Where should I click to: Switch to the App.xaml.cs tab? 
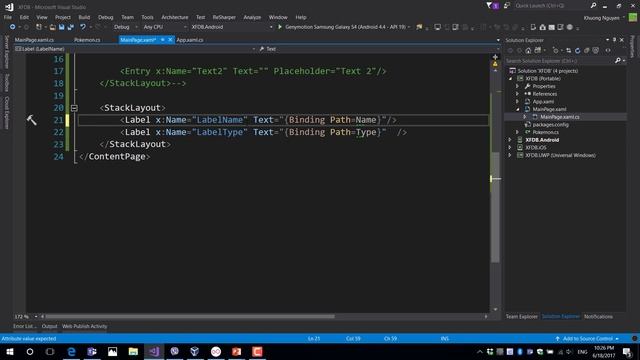(x=190, y=40)
